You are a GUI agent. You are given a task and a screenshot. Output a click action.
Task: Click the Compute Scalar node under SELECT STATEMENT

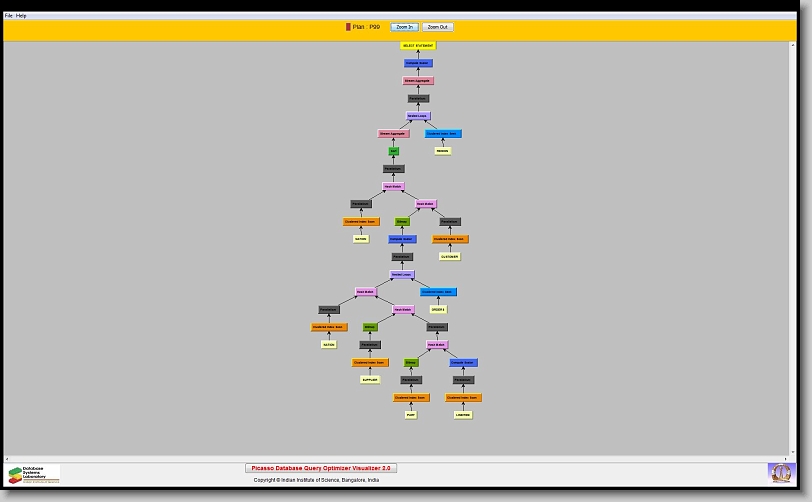pyautogui.click(x=419, y=63)
